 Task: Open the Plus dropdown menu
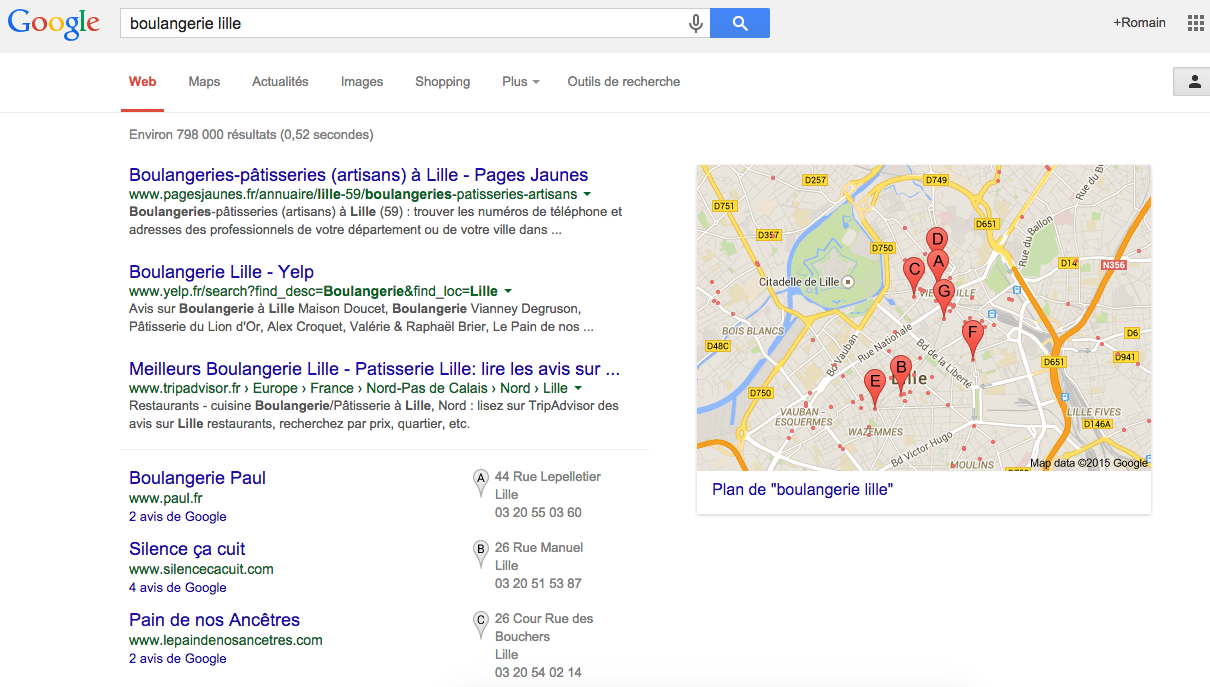point(521,82)
